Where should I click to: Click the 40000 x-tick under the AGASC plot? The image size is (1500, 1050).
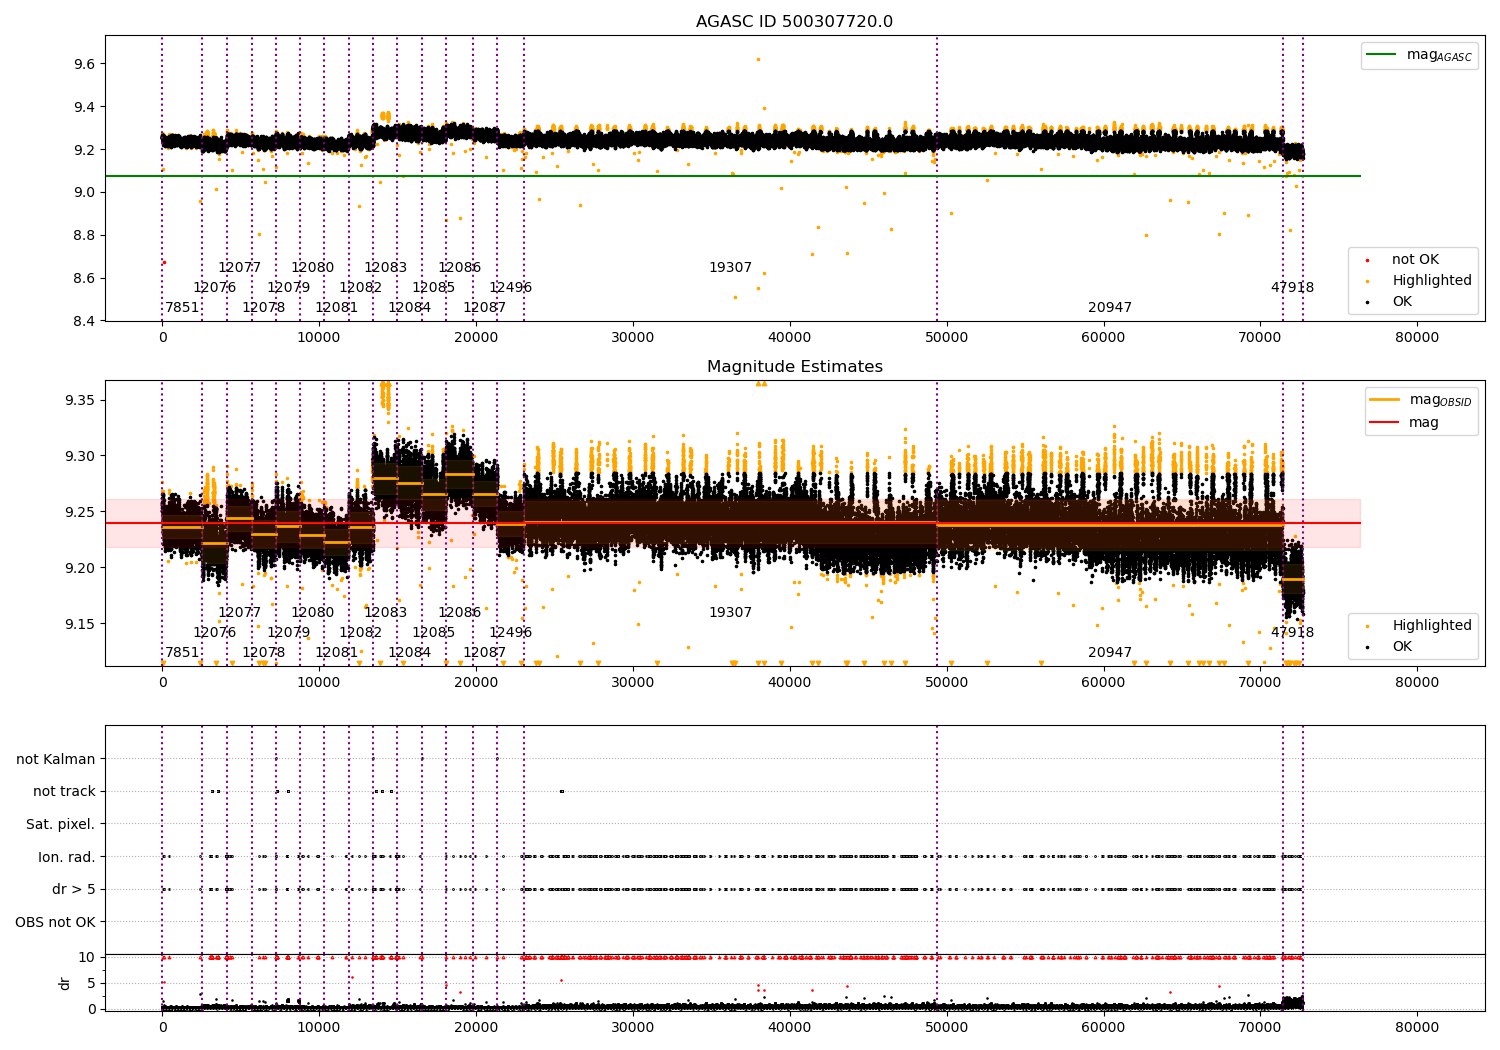(790, 338)
